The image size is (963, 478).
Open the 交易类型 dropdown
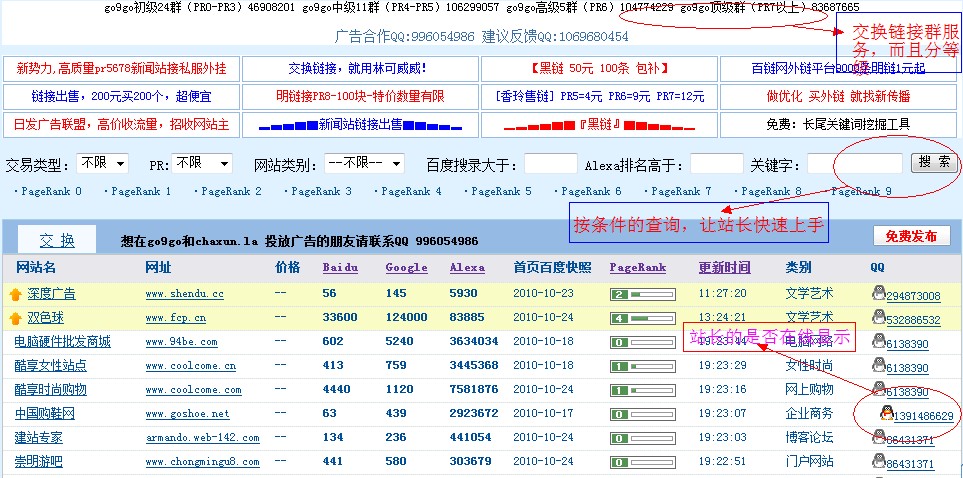[102, 163]
